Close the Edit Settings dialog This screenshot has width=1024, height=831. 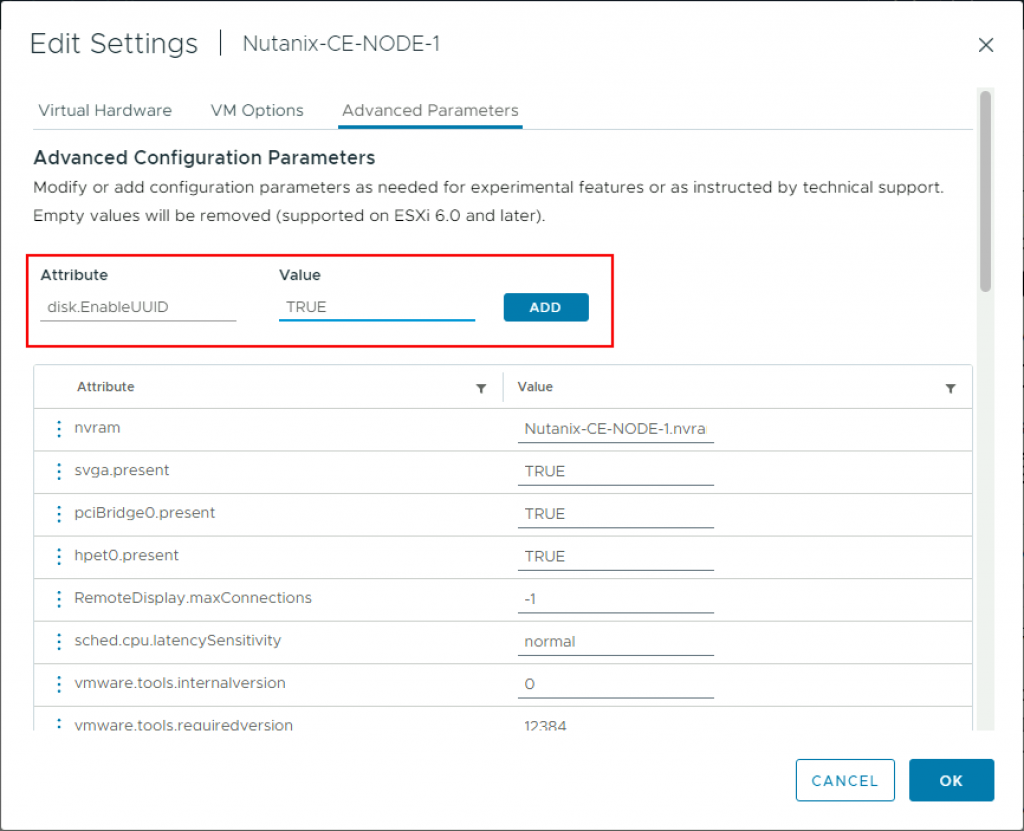(x=986, y=45)
